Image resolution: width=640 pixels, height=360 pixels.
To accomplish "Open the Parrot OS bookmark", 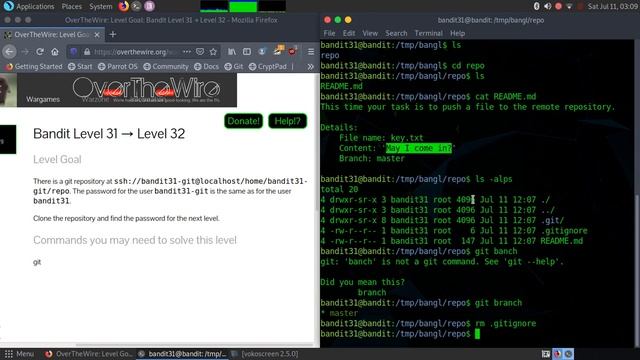I will [x=118, y=67].
